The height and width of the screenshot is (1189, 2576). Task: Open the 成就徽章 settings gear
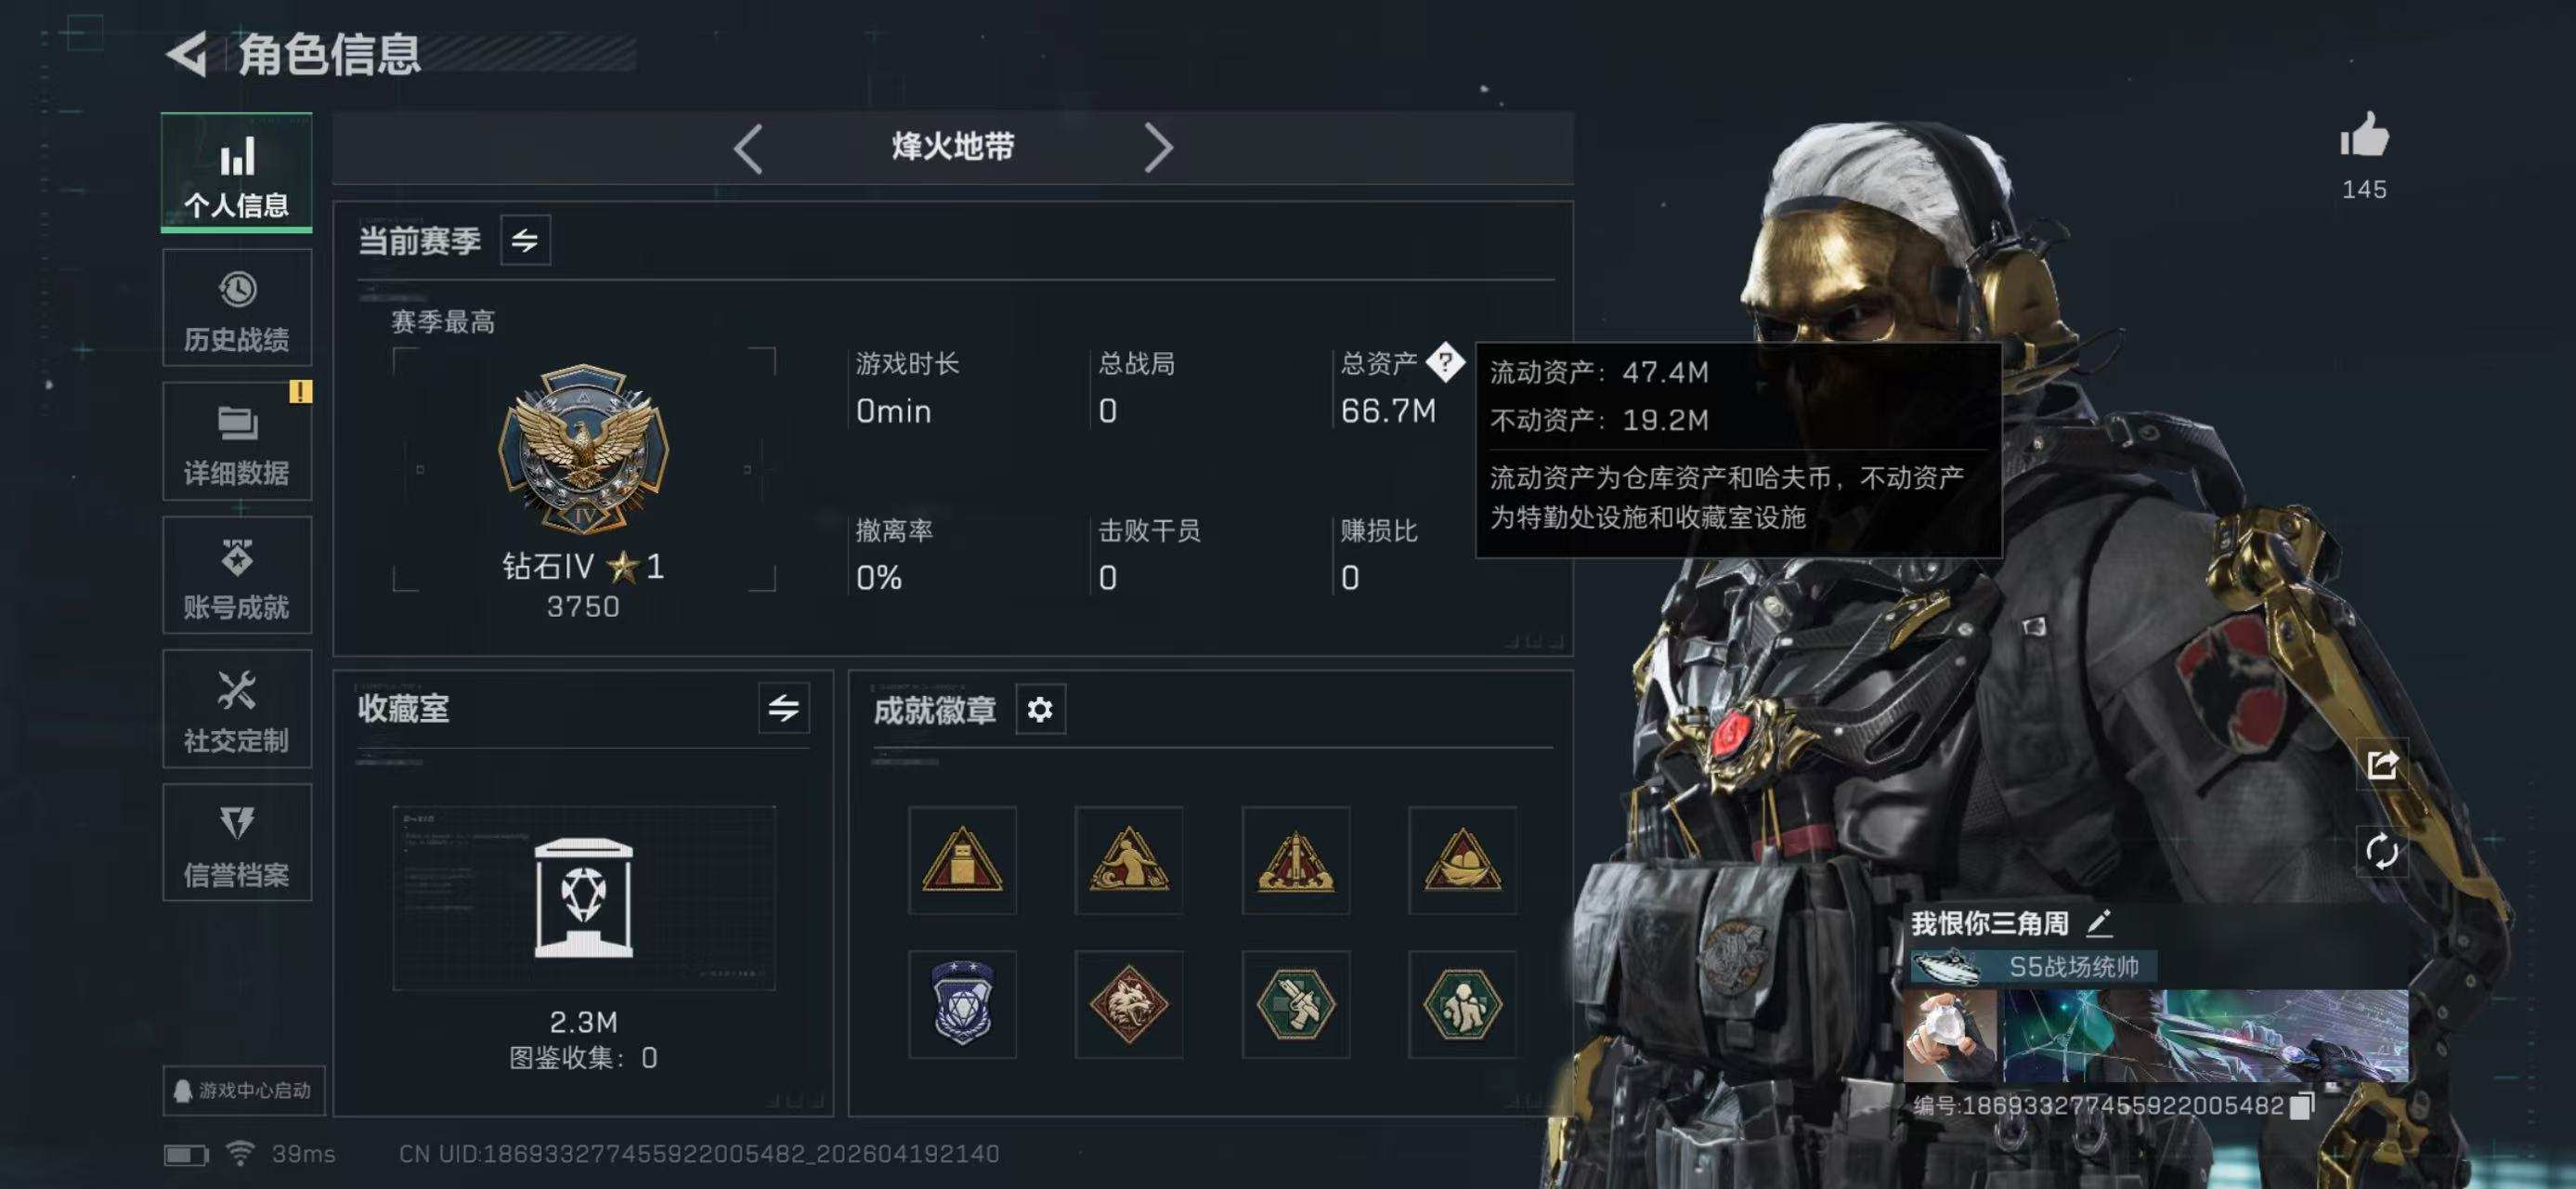pyautogui.click(x=1040, y=710)
